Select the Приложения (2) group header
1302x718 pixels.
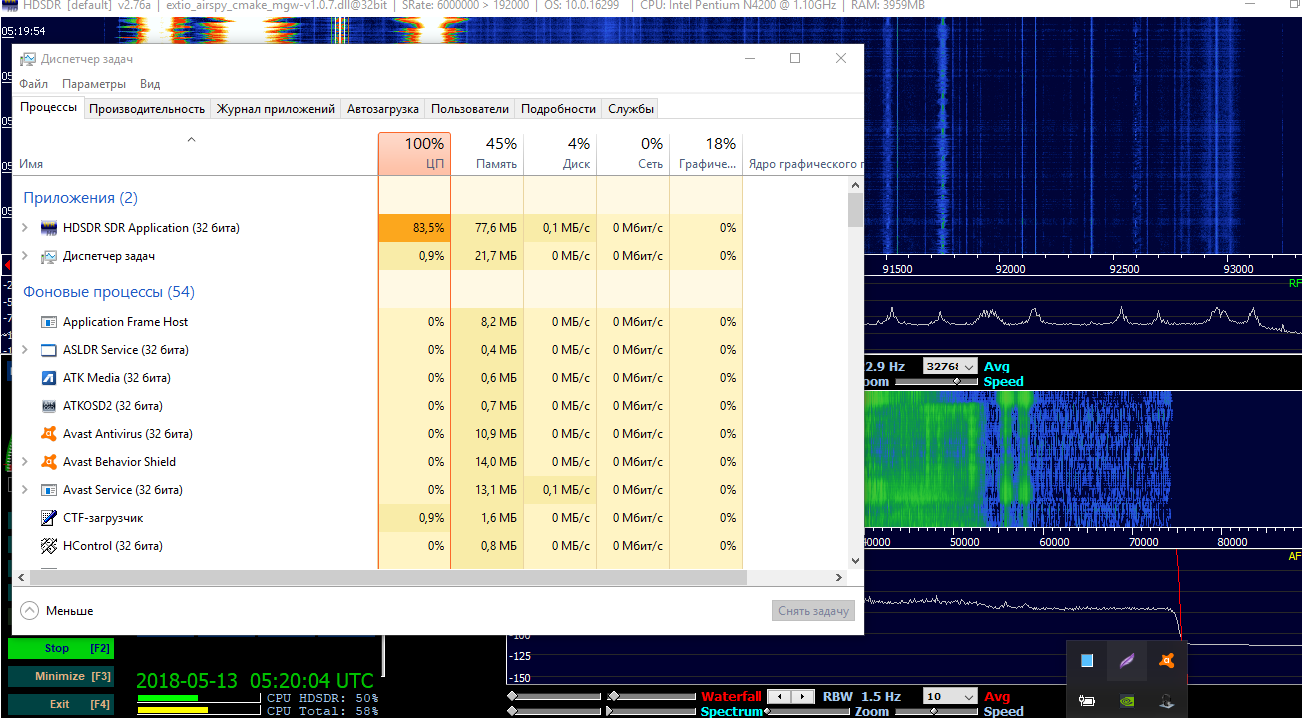coord(81,198)
